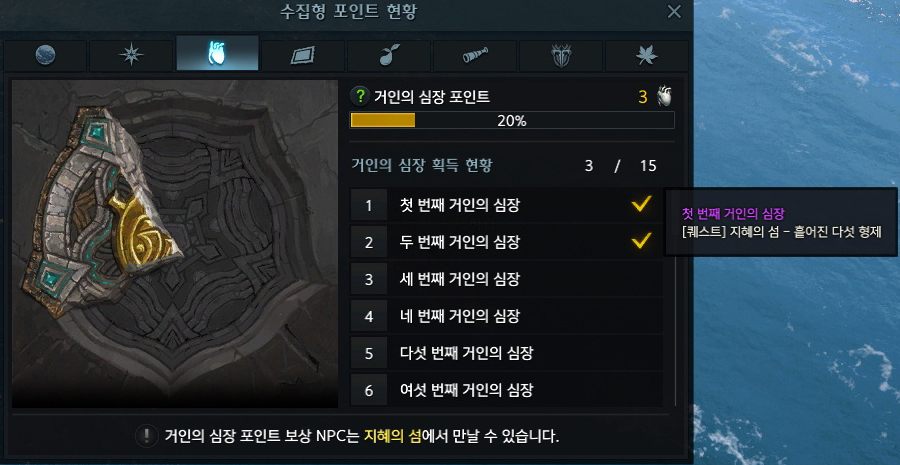Choose the 여섯 번째 거인의 심장 row

(506, 390)
